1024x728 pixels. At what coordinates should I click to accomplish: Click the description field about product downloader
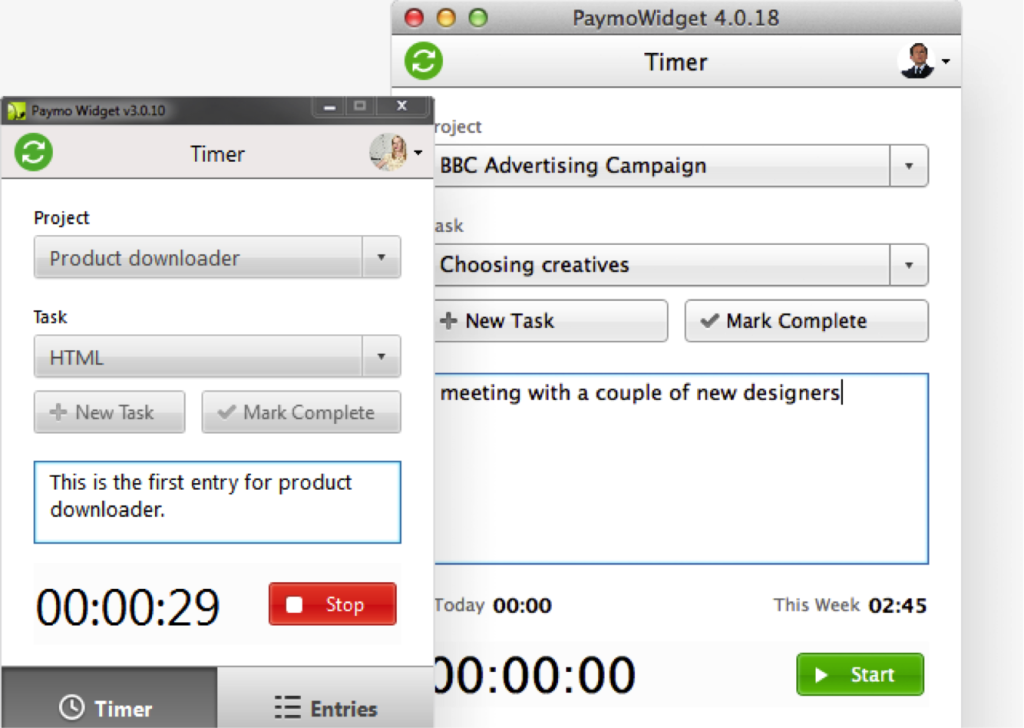point(217,502)
